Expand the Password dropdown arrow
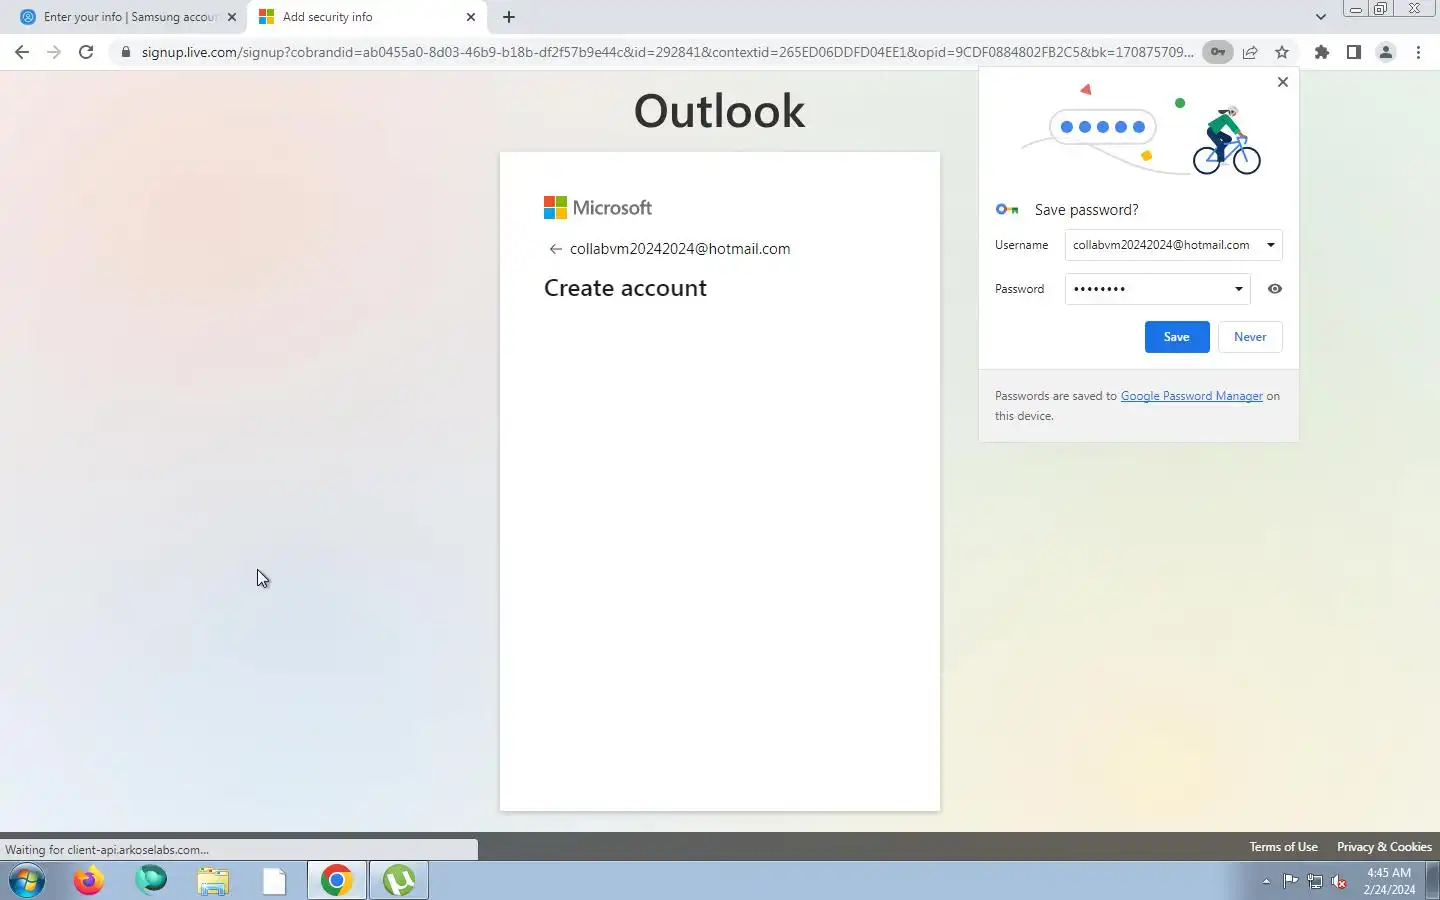 (x=1239, y=289)
